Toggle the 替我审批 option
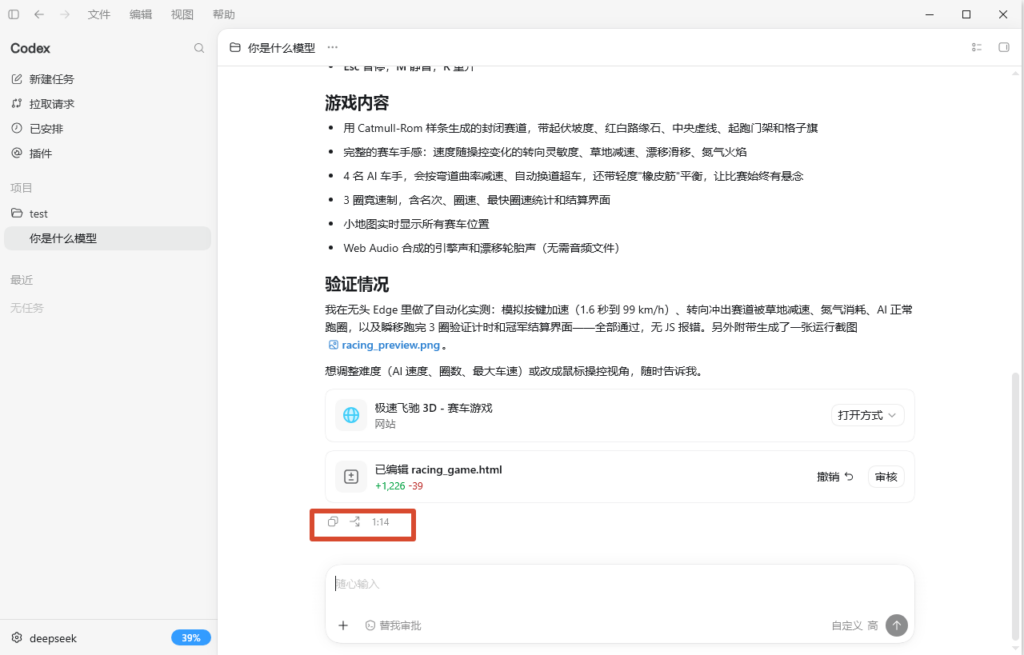This screenshot has width=1024, height=655. click(x=393, y=626)
